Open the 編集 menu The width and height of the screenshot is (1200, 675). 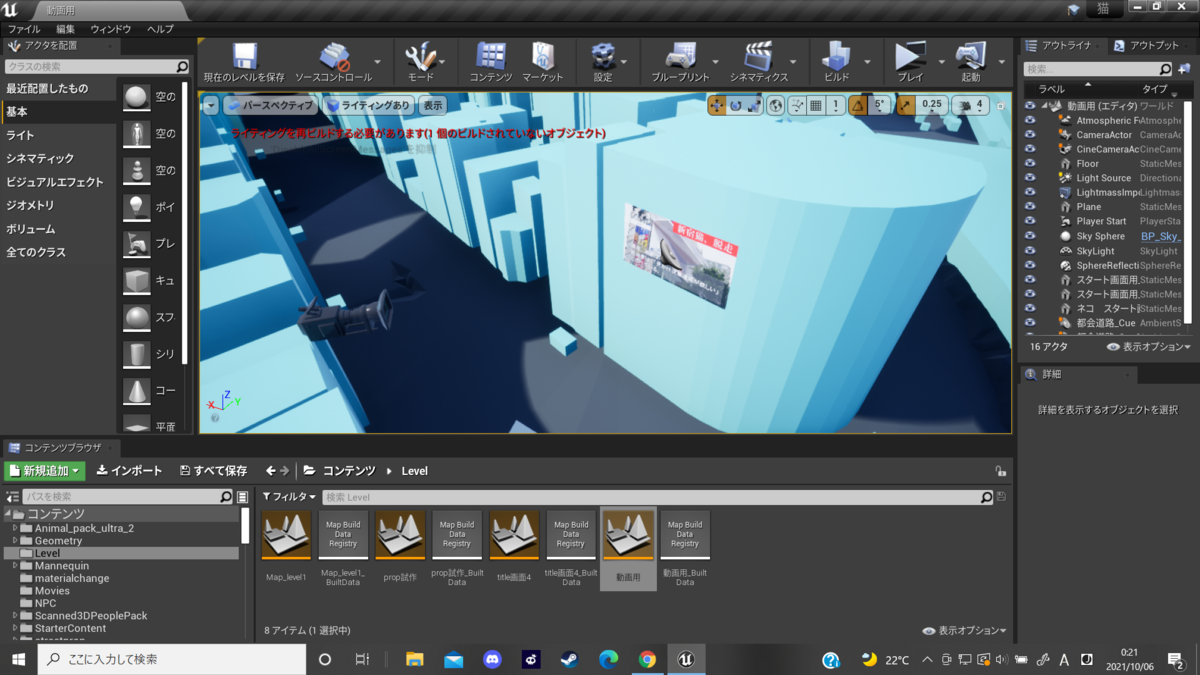tap(66, 29)
